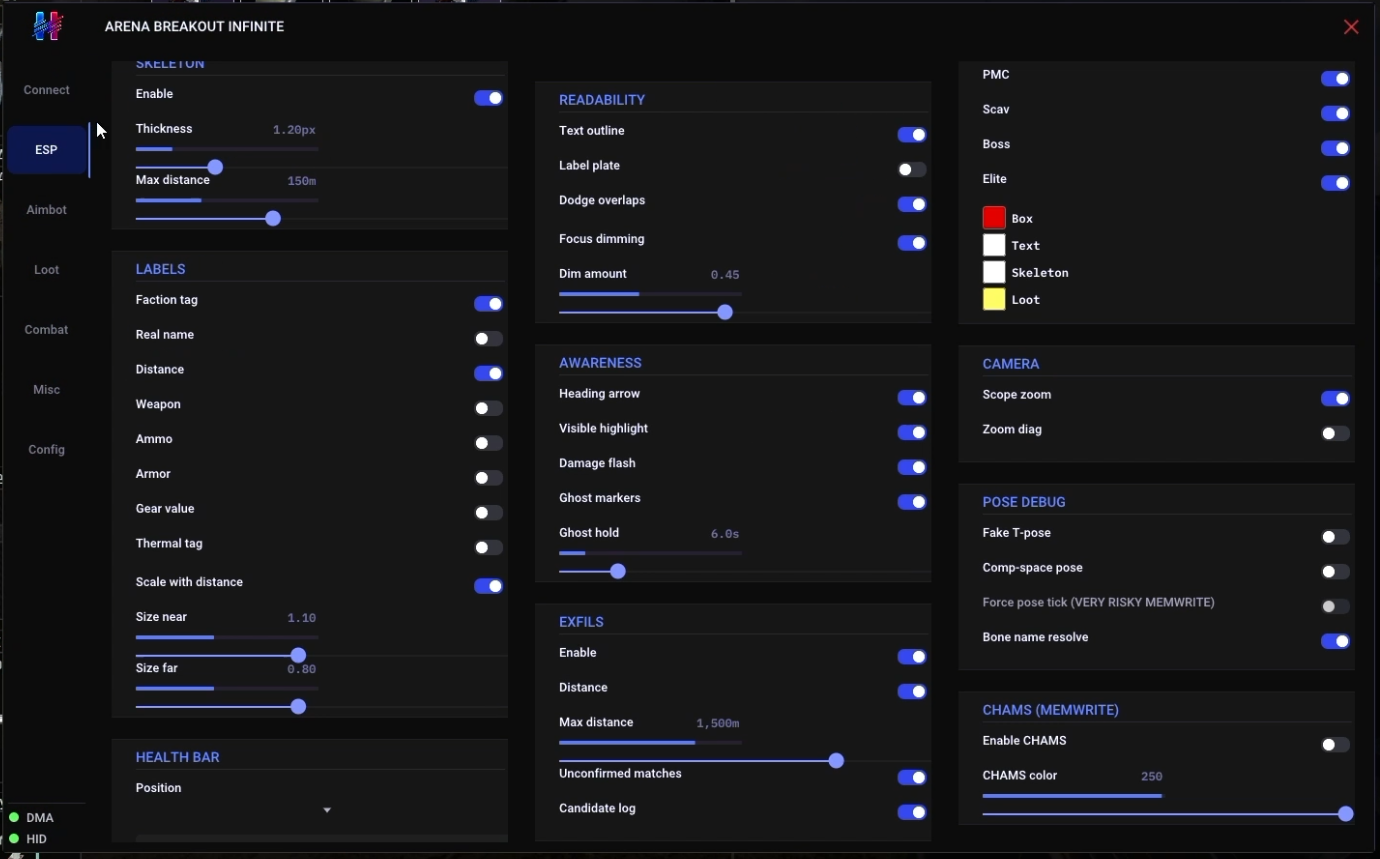The height and width of the screenshot is (859, 1380).
Task: Disable Scale with distance
Action: click(x=488, y=586)
